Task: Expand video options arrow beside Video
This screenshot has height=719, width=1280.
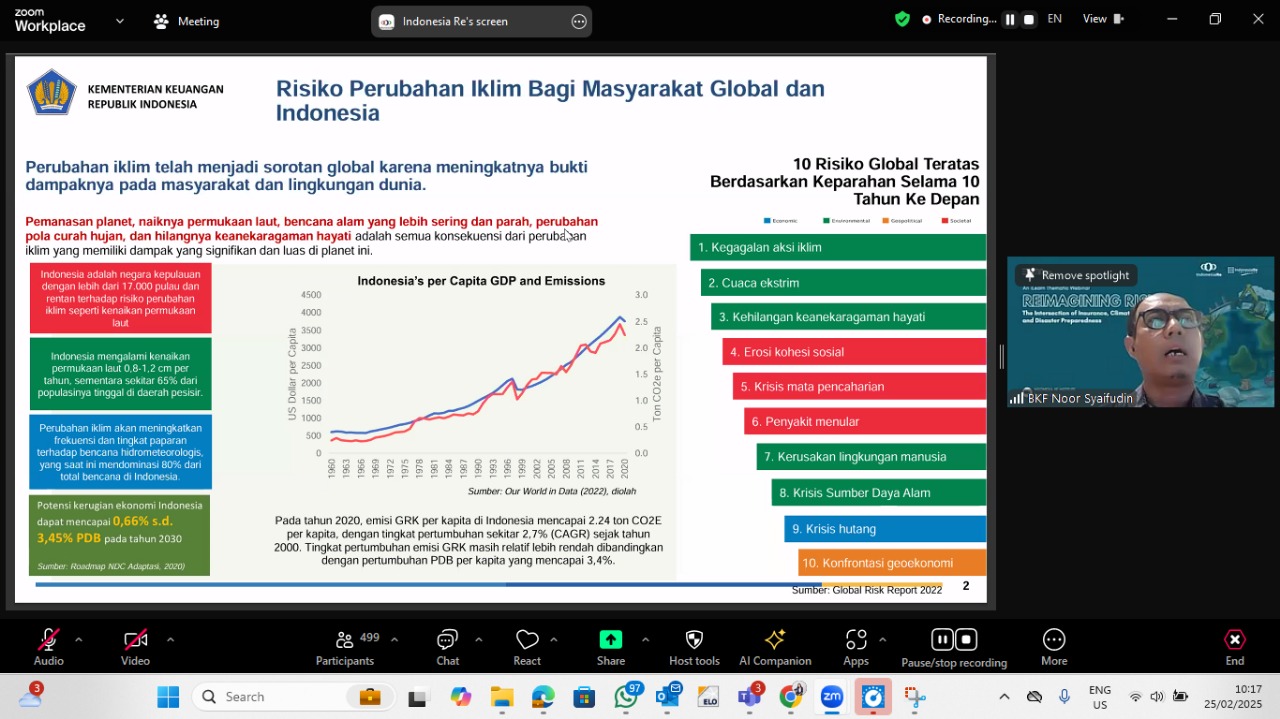Action: click(170, 640)
